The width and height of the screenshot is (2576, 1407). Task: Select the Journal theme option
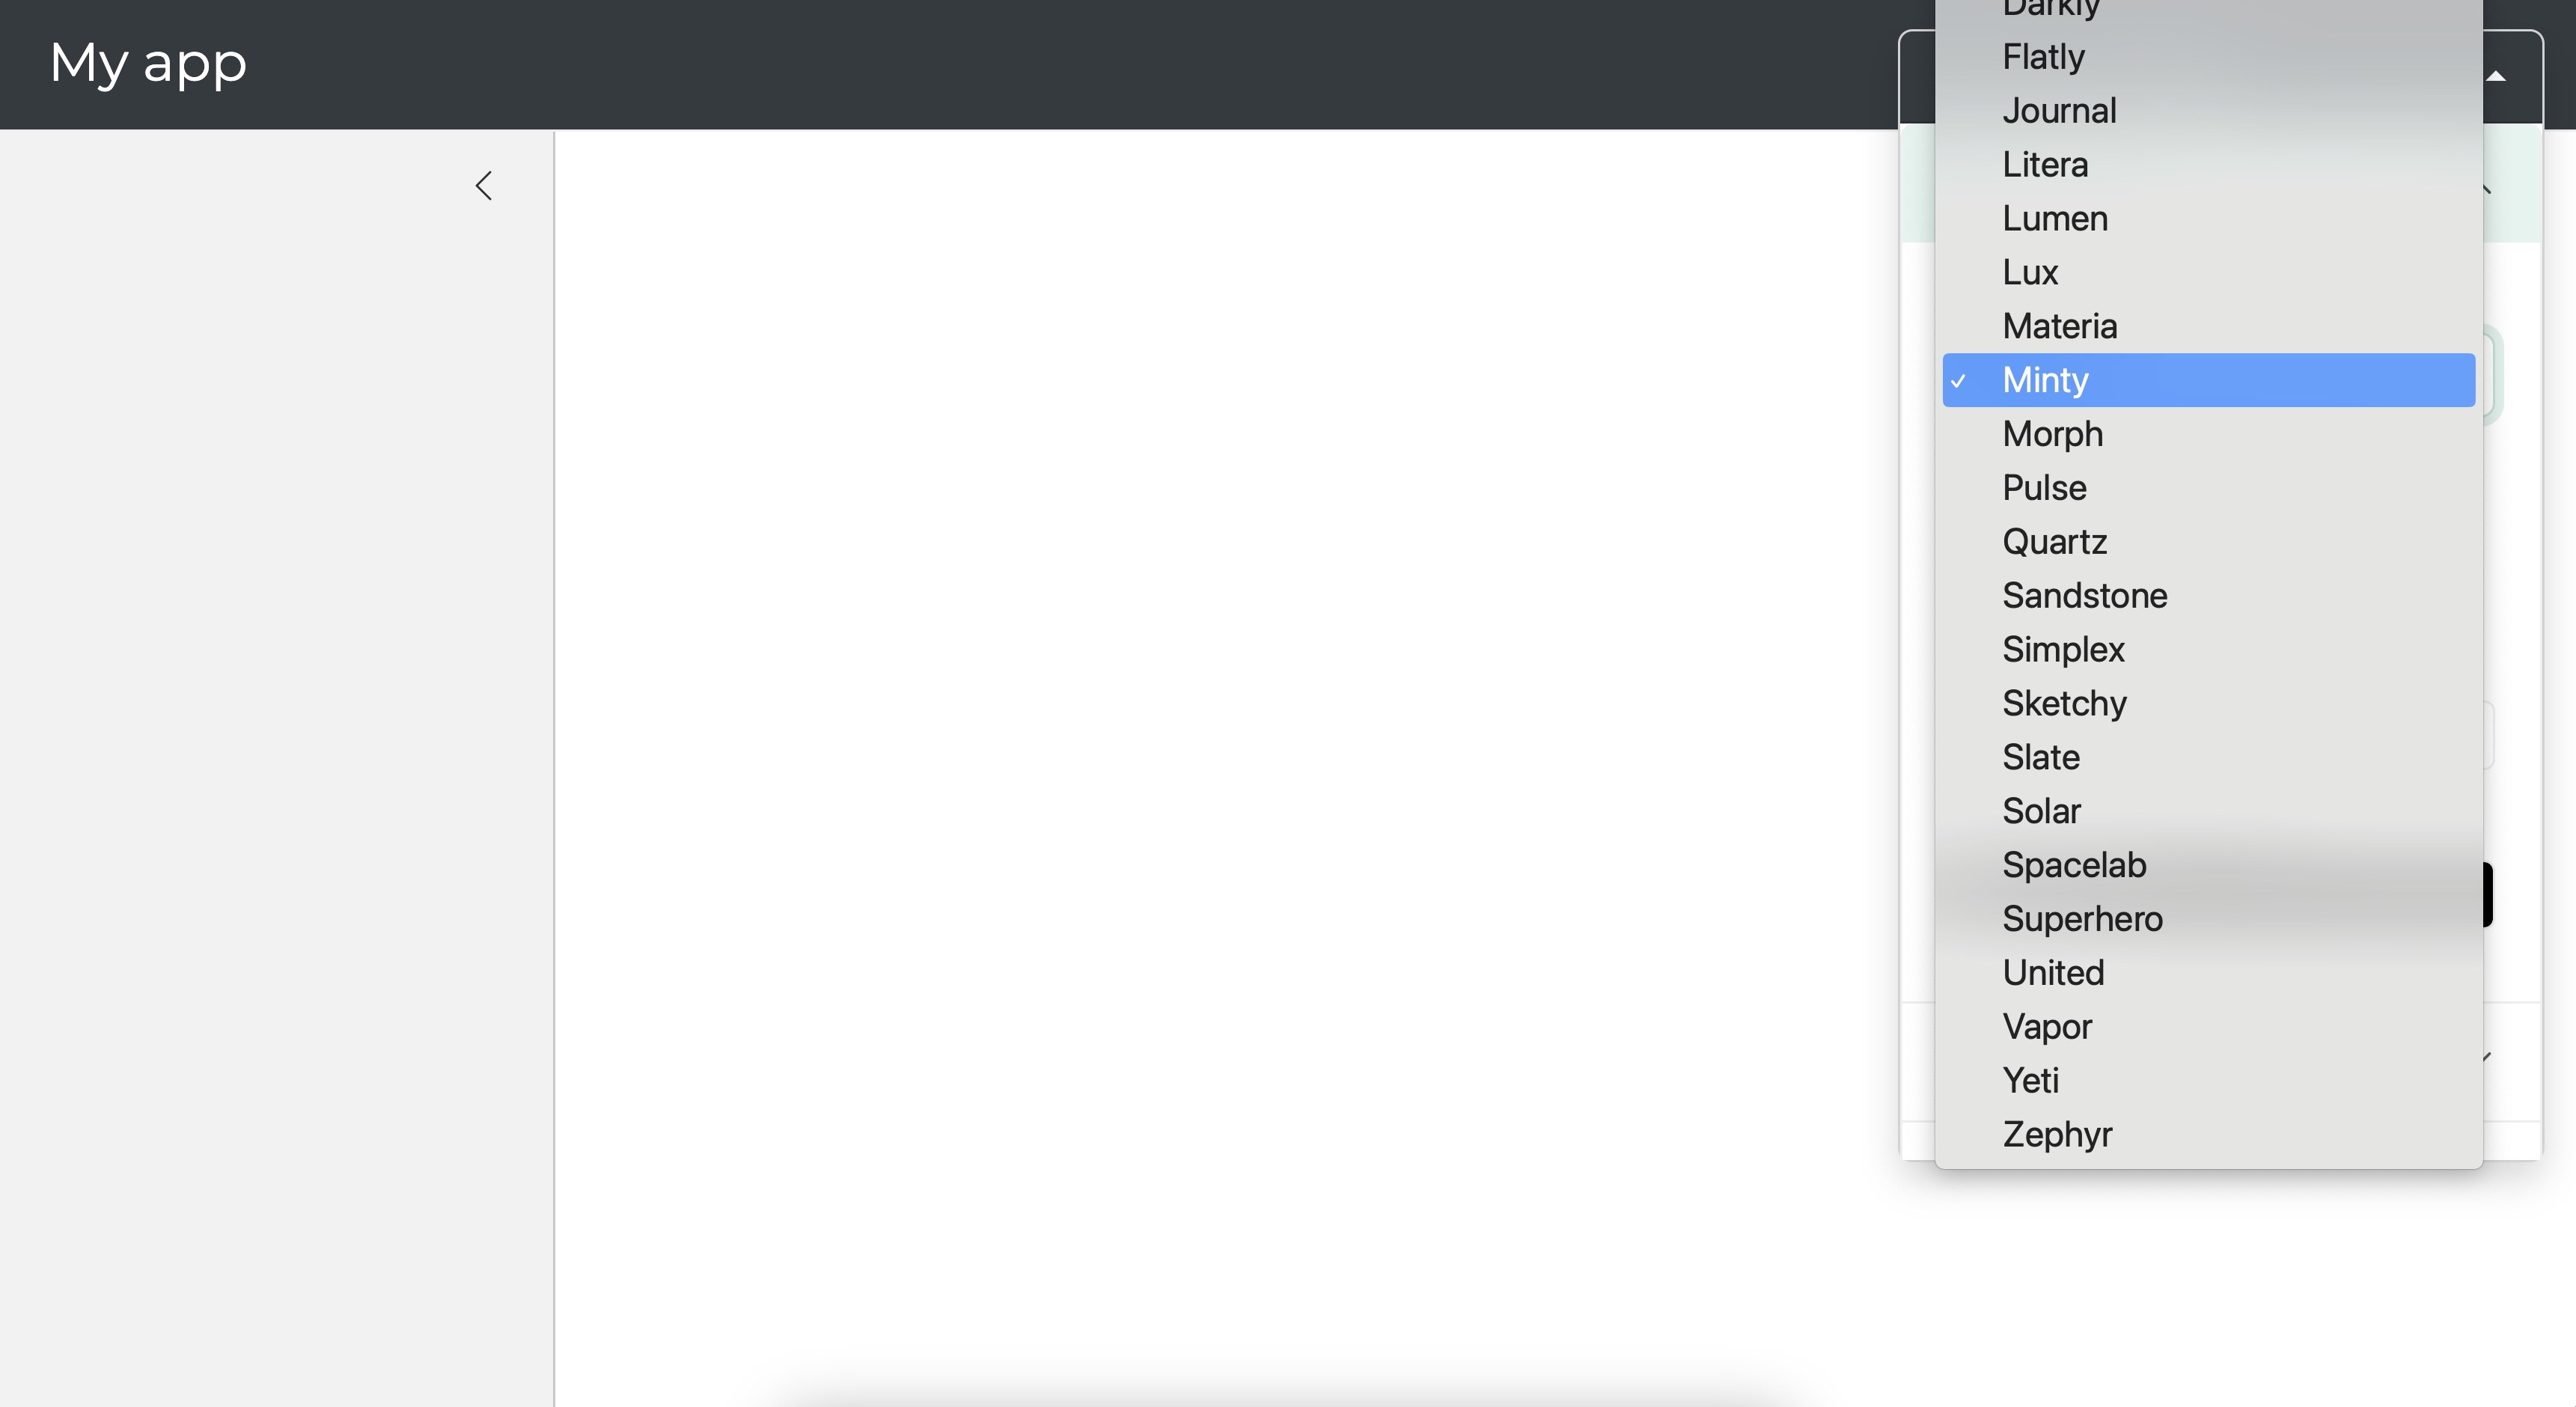point(2208,111)
